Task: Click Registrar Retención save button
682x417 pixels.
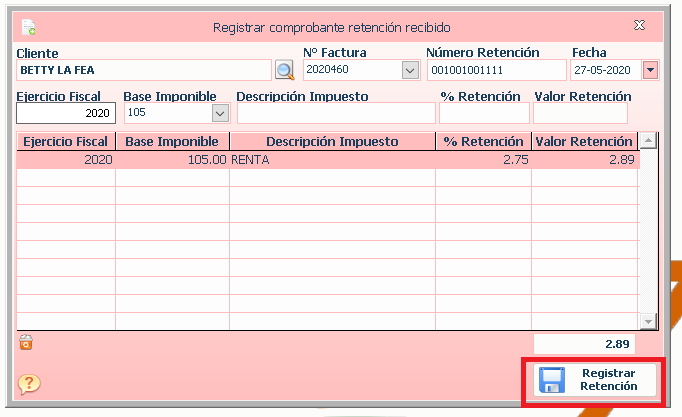Action: (594, 380)
